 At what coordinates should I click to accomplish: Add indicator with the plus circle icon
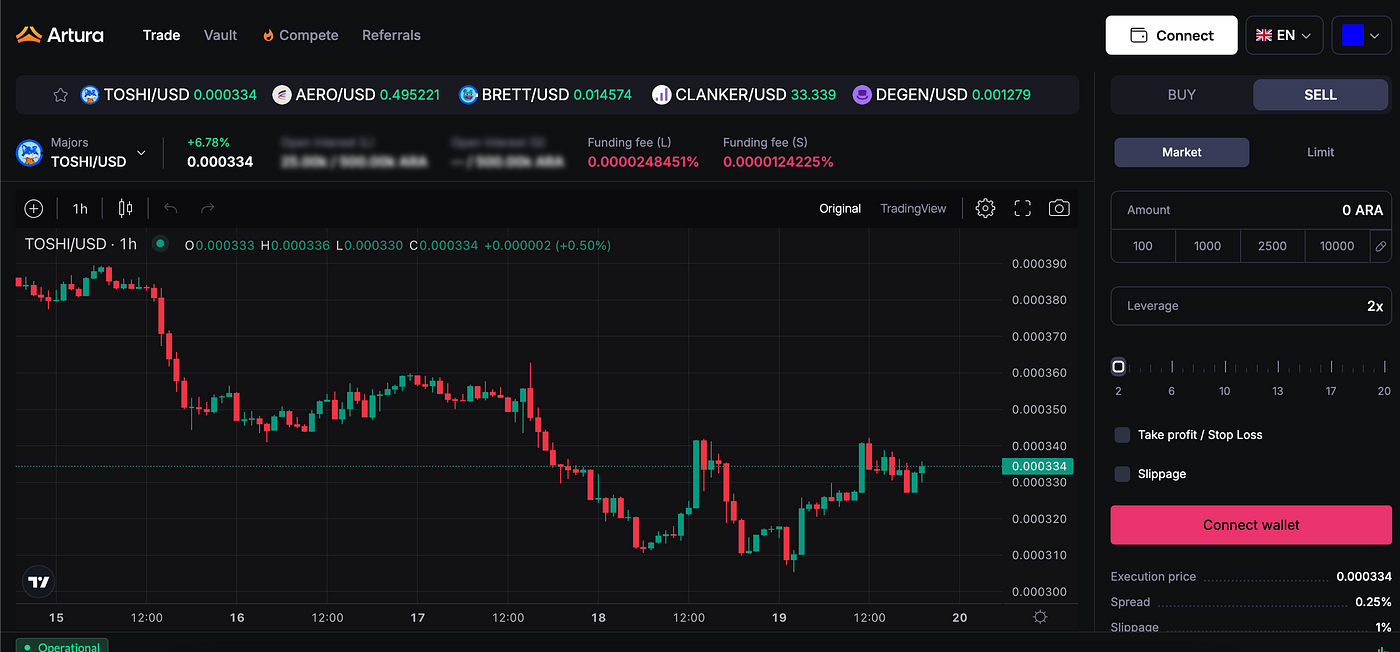[x=34, y=208]
